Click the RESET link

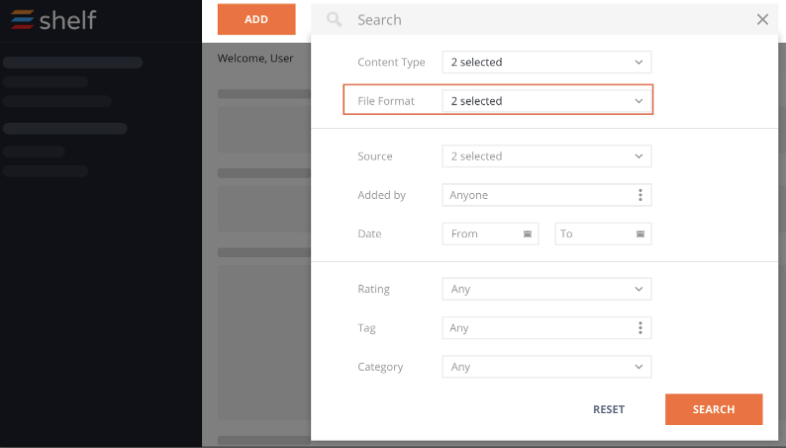click(x=609, y=409)
